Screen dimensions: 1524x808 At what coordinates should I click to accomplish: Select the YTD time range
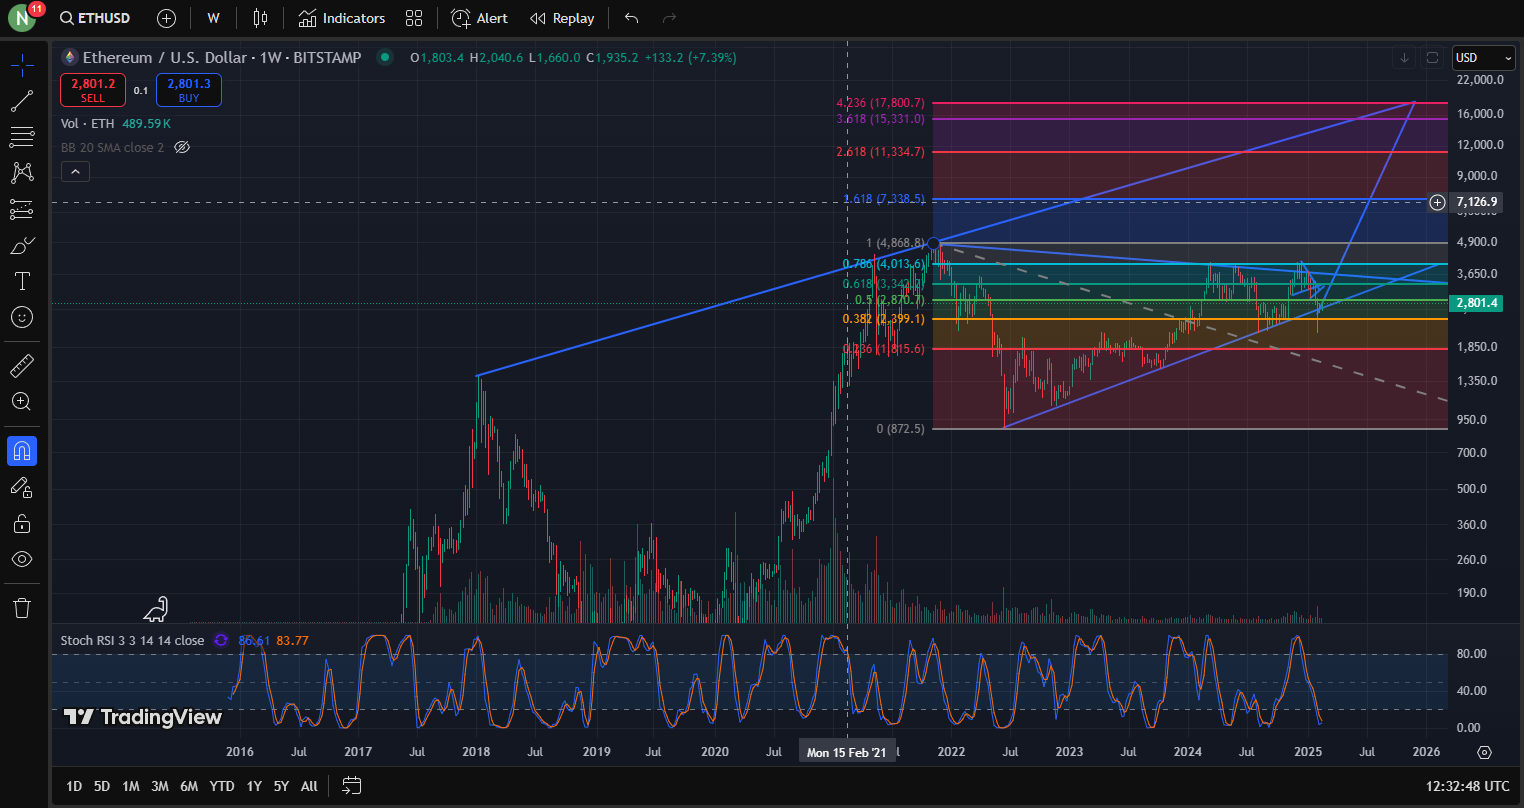pos(222,786)
